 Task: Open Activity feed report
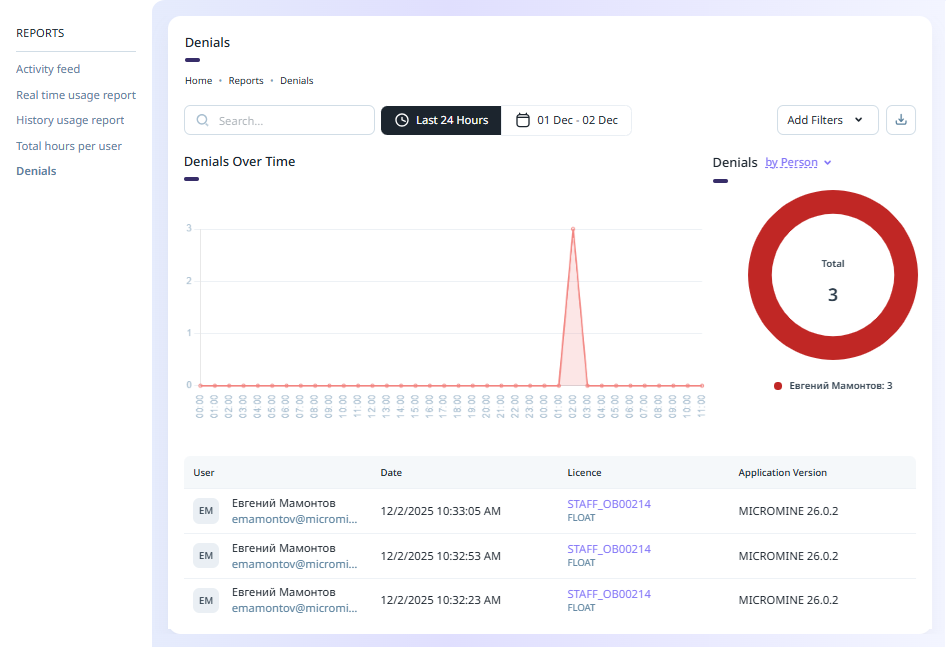tap(48, 69)
